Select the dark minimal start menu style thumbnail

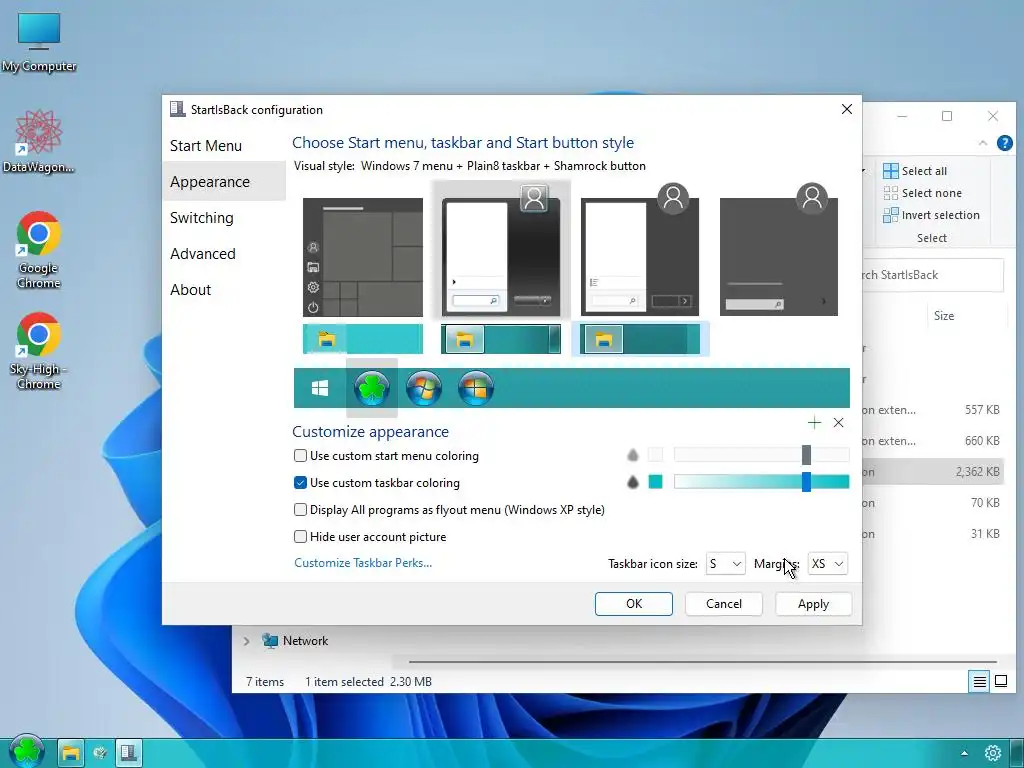pyautogui.click(x=778, y=251)
